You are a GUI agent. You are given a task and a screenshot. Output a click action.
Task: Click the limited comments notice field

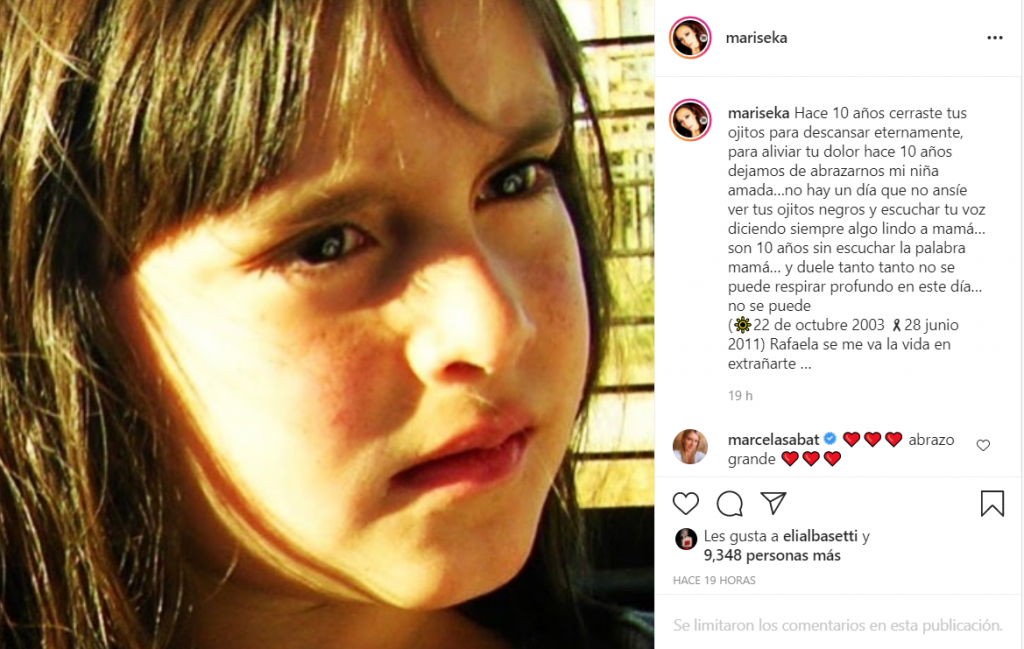[x=838, y=625]
